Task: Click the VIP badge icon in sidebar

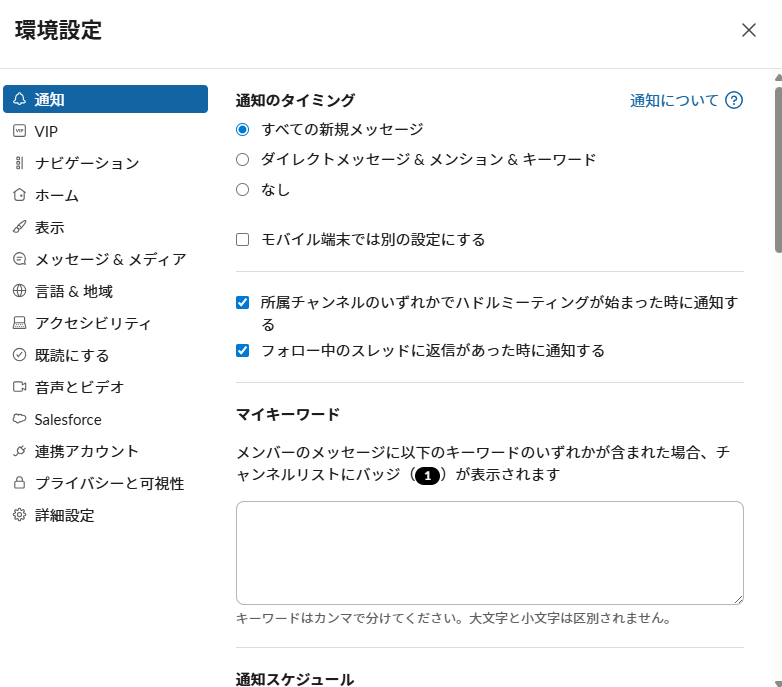Action: 19,131
